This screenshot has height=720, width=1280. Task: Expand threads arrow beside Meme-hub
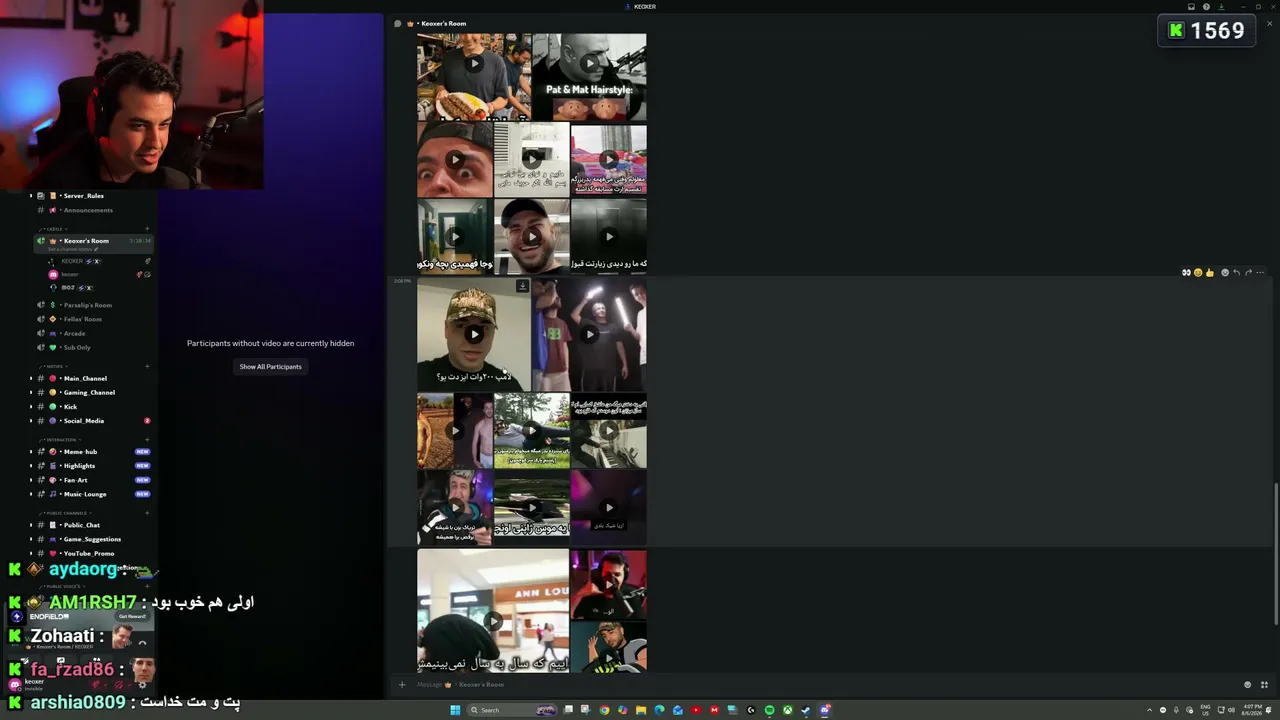pyautogui.click(x=30, y=452)
